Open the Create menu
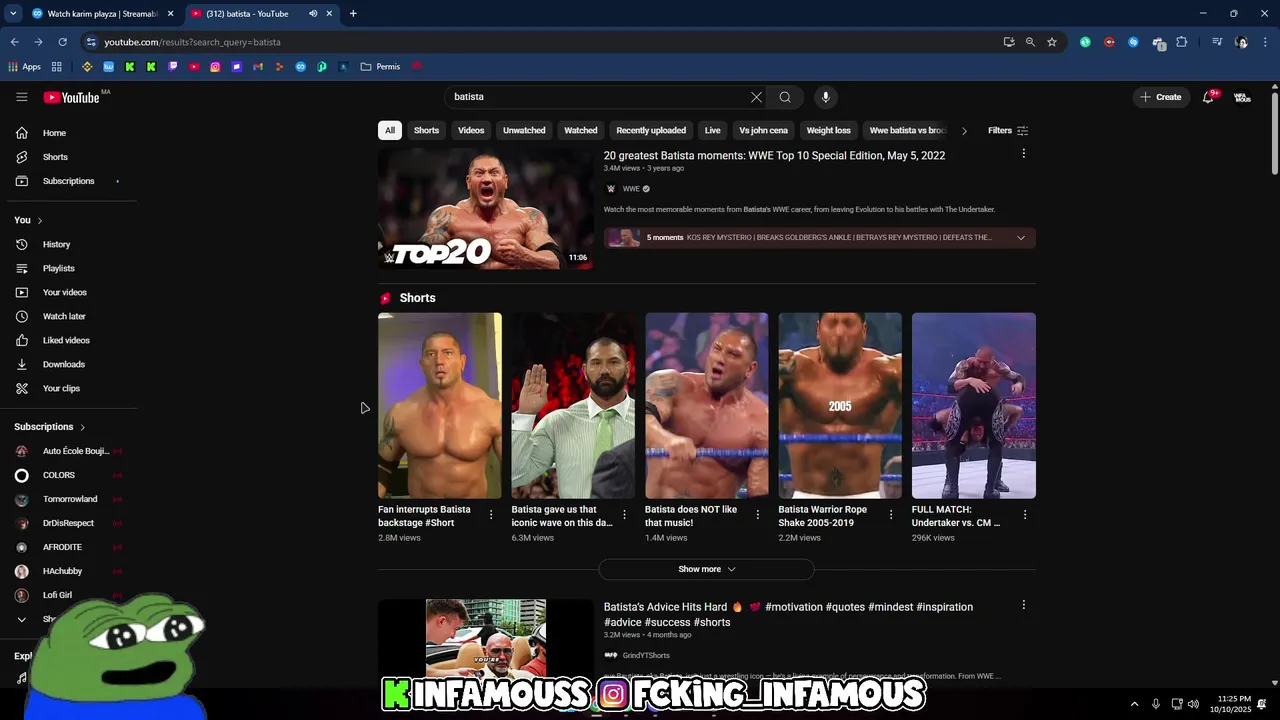Image resolution: width=1280 pixels, height=720 pixels. point(1161,97)
